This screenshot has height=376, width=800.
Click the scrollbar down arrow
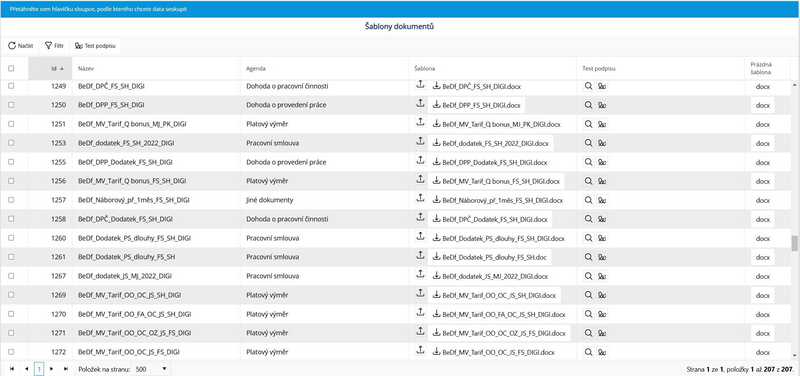[x=794, y=355]
